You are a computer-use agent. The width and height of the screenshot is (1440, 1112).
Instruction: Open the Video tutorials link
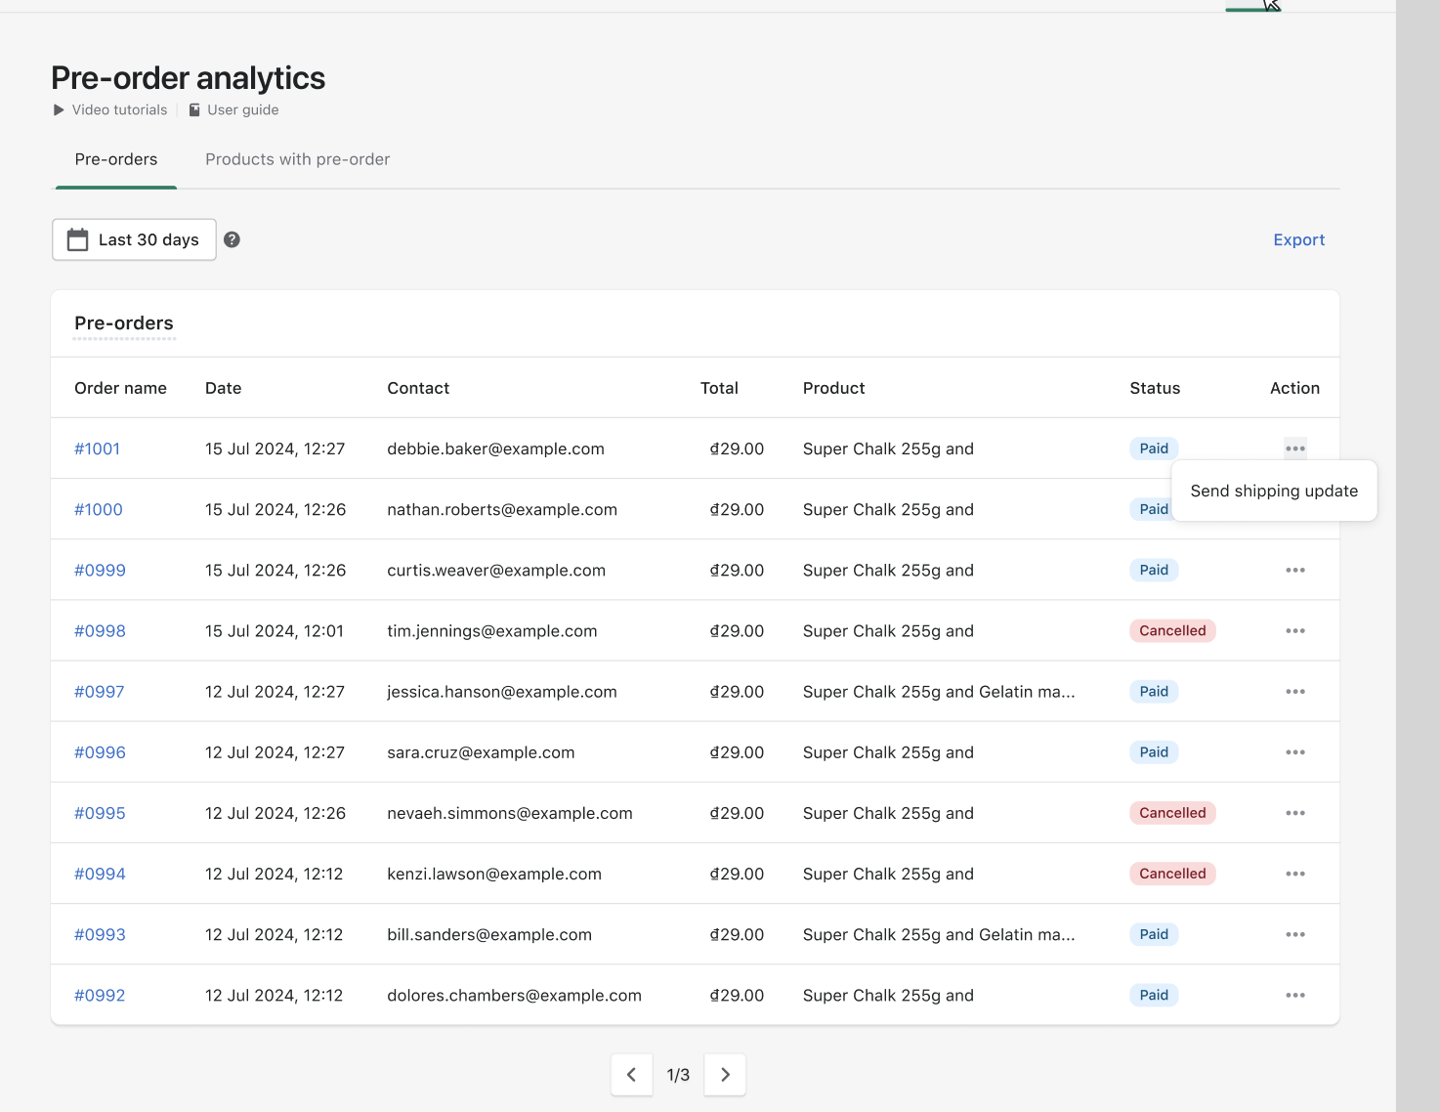pos(110,110)
